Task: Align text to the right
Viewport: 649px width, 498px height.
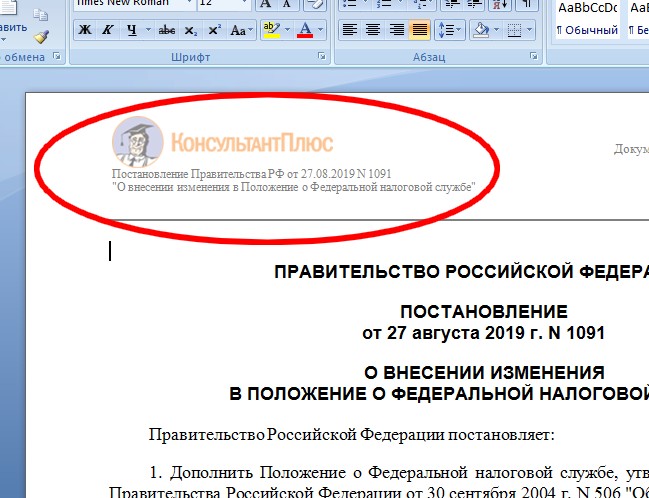Action: coord(396,29)
